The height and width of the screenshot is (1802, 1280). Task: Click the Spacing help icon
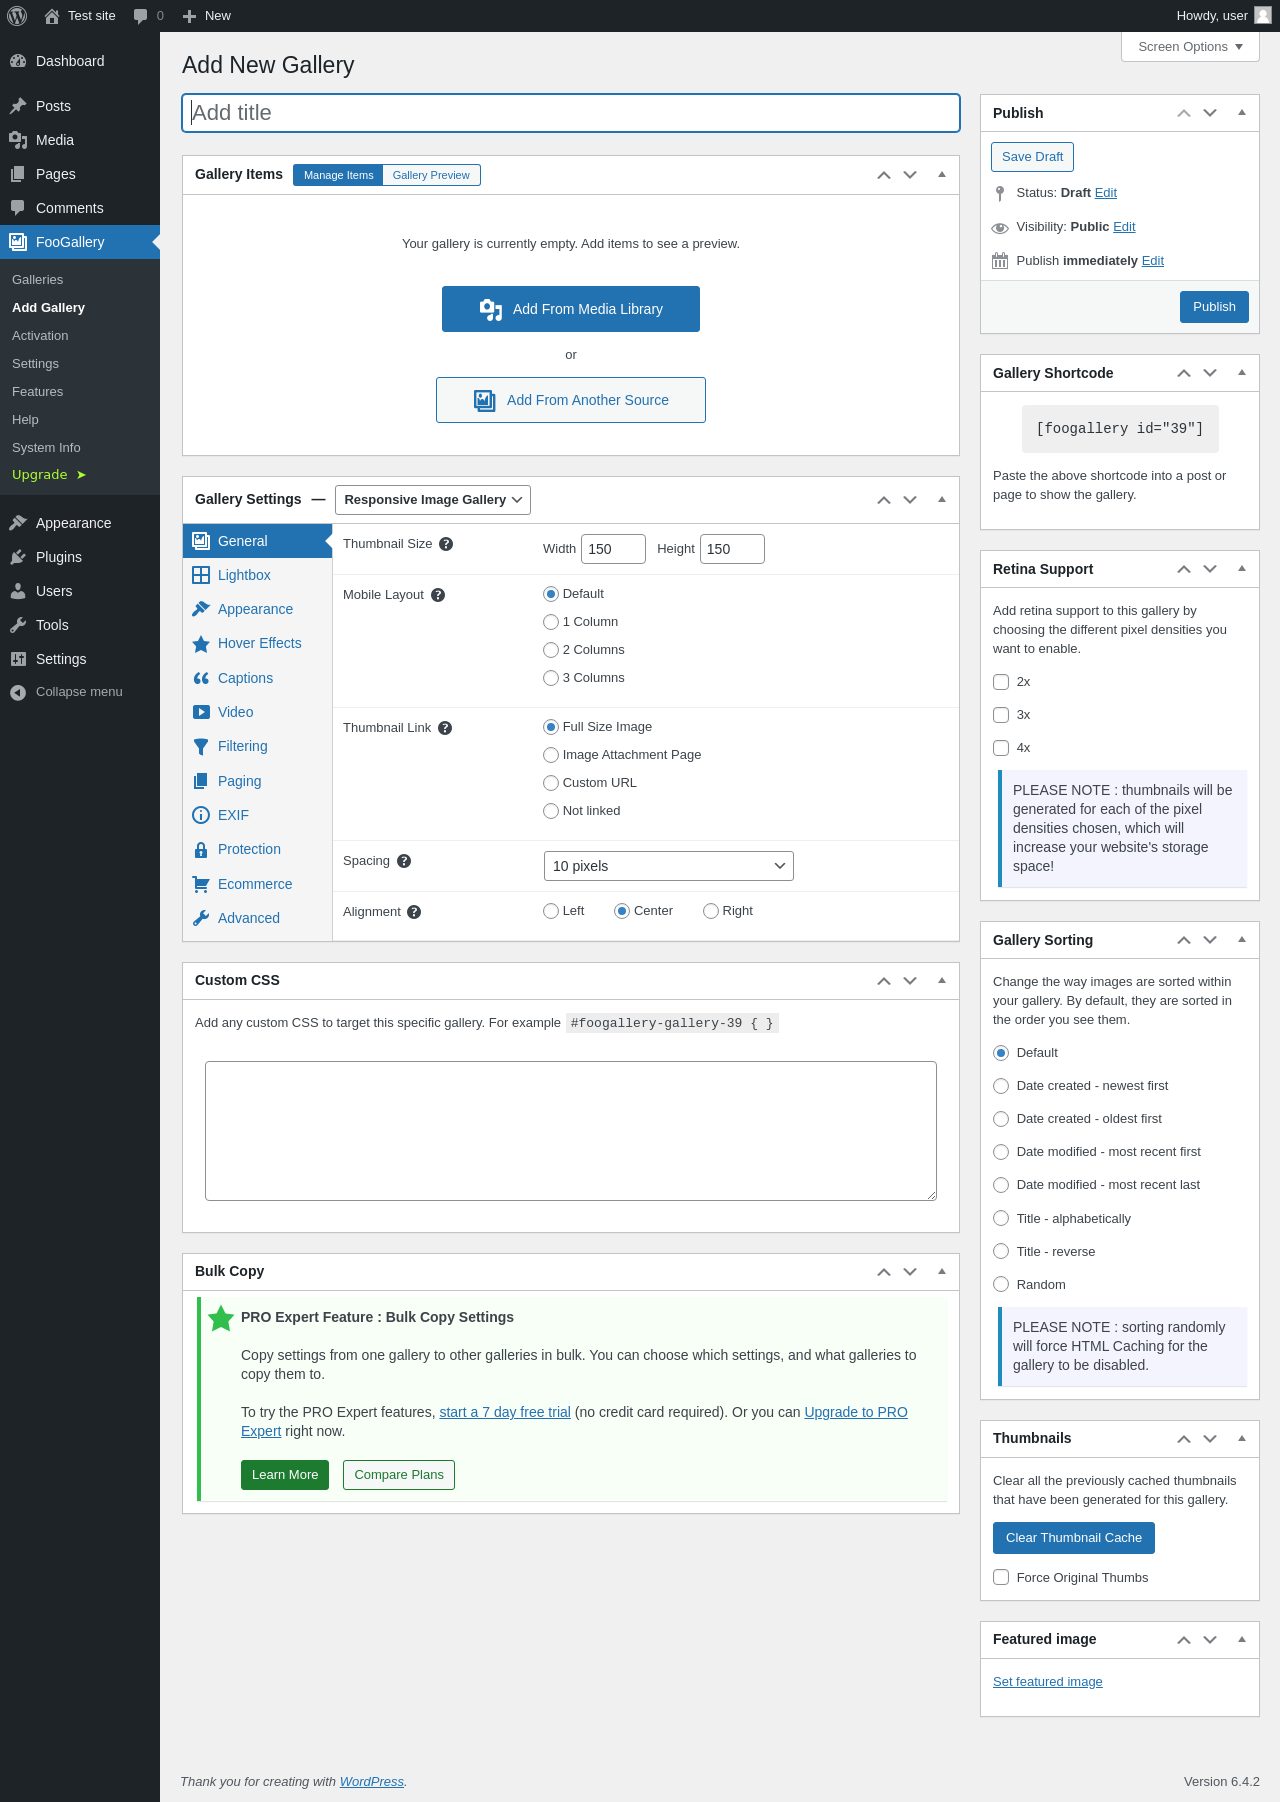(x=404, y=861)
